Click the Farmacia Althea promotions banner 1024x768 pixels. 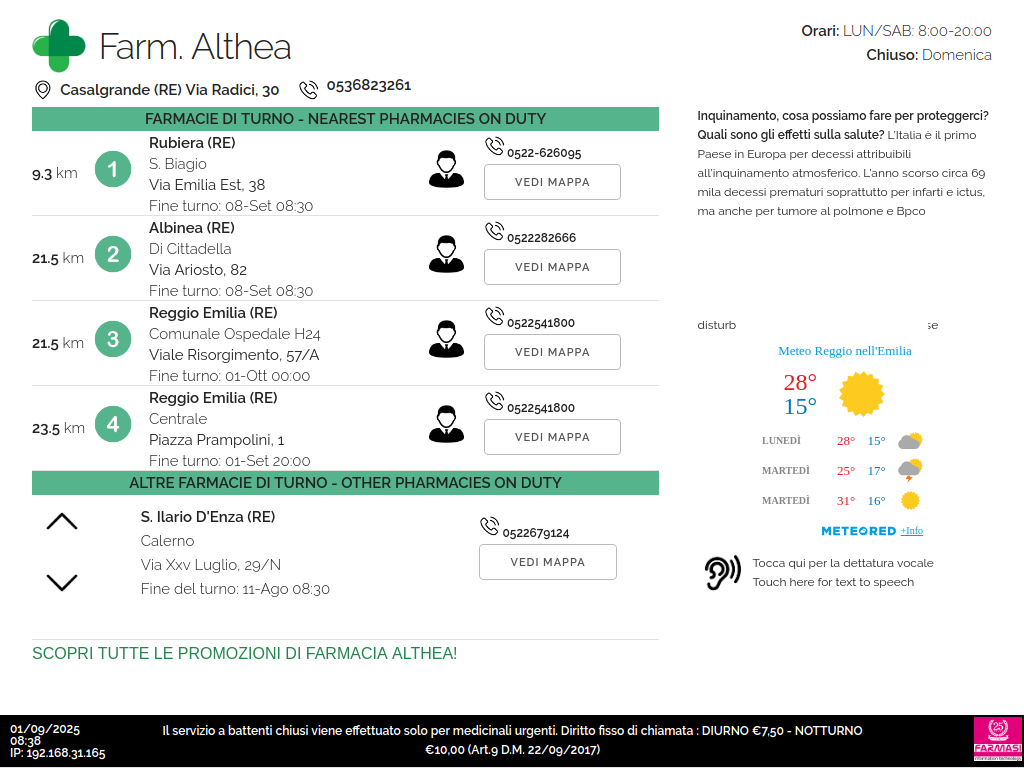[245, 654]
